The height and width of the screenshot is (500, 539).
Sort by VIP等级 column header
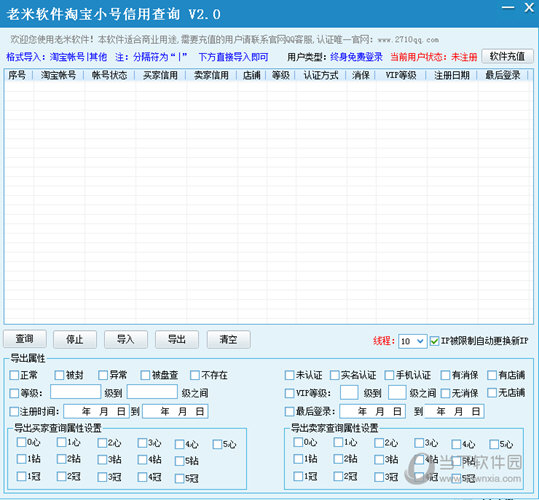pyautogui.click(x=401, y=75)
